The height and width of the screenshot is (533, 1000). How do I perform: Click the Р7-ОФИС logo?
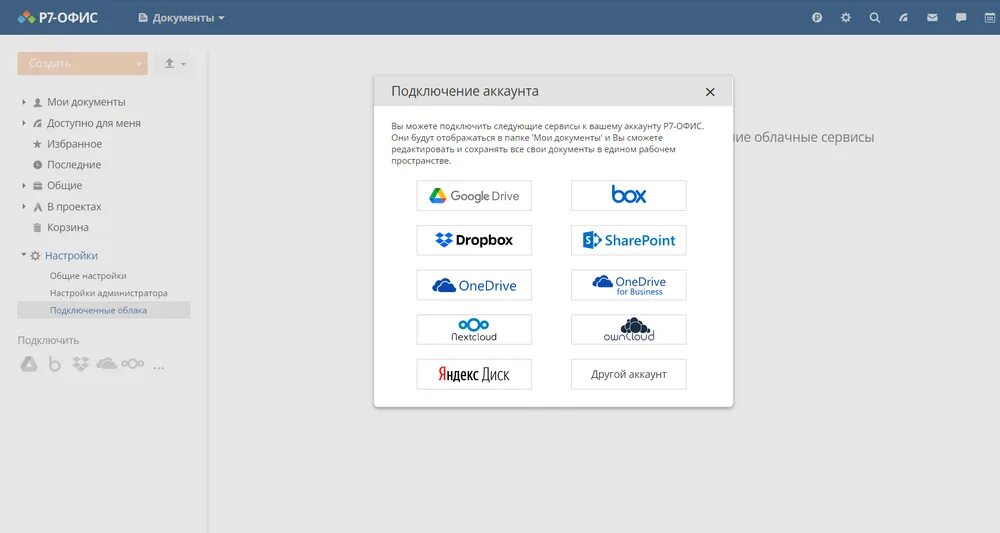tap(57, 18)
